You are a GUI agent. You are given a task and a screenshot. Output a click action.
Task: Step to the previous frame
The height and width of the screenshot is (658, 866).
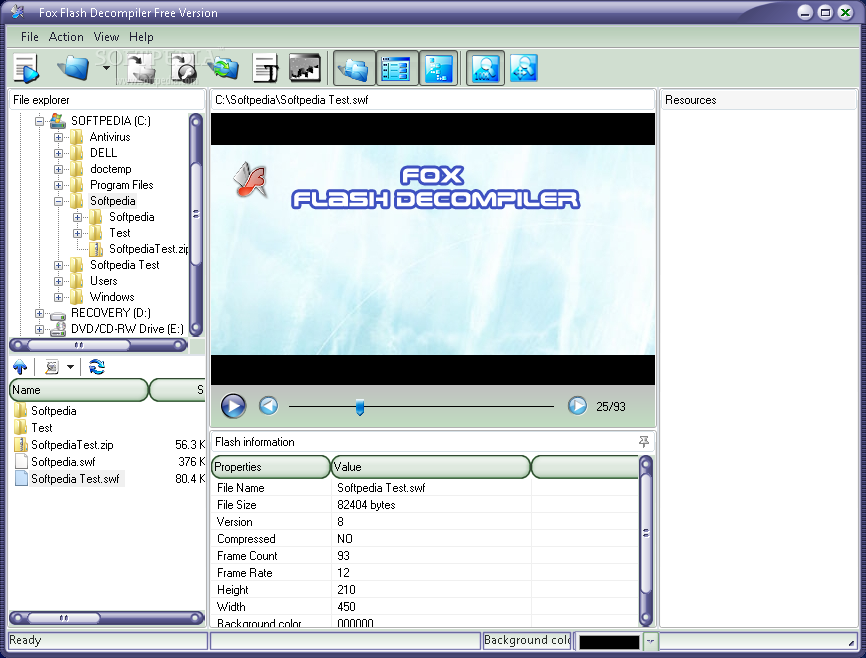(268, 406)
